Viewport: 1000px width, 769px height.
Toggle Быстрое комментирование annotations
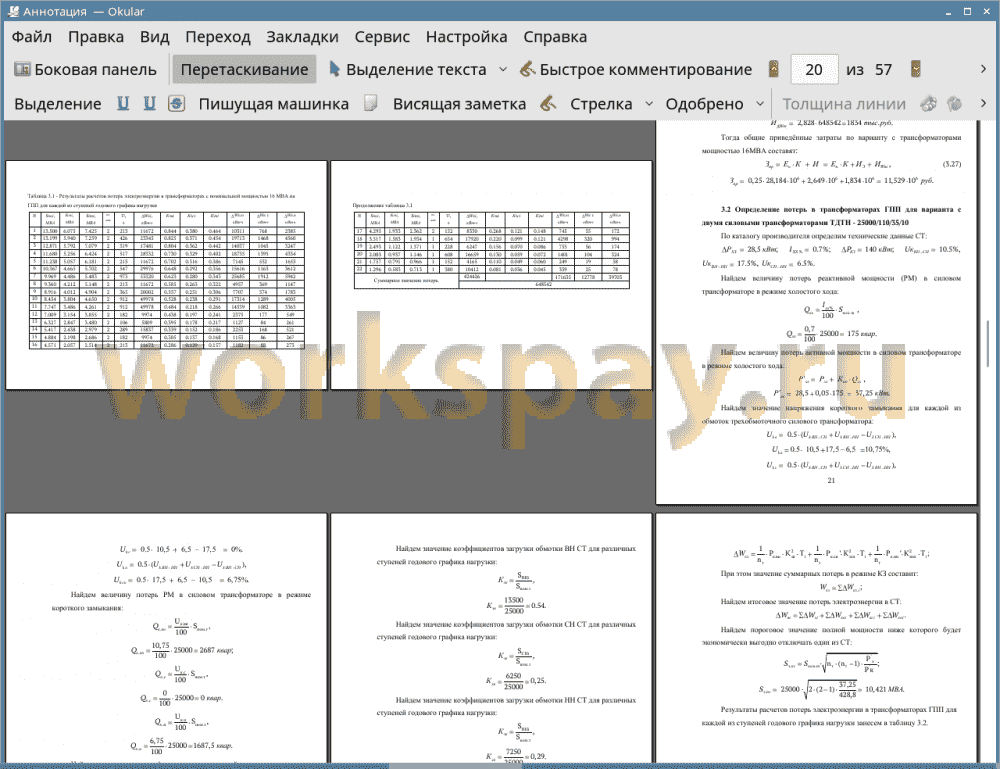(x=636, y=70)
